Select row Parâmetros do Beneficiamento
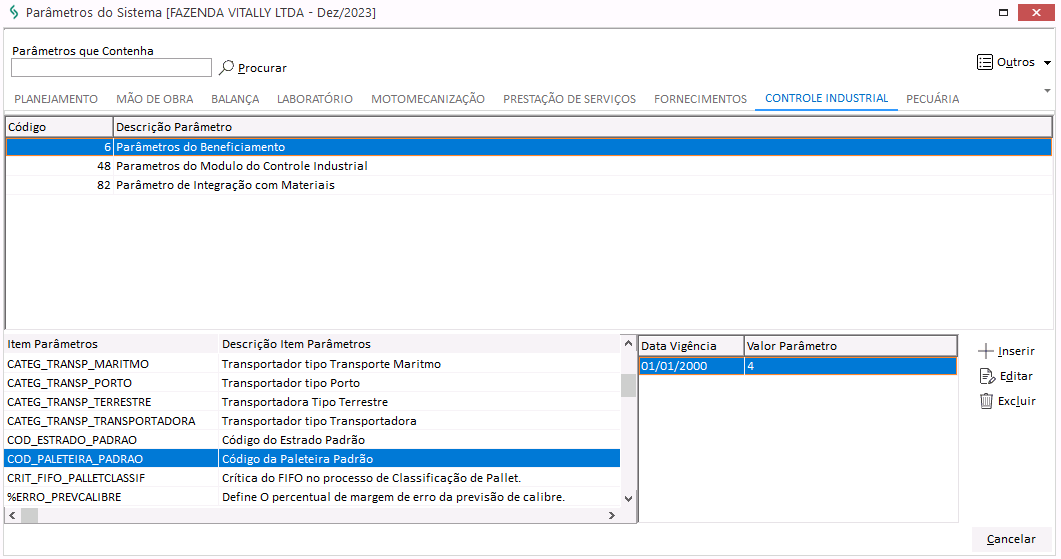 point(529,147)
